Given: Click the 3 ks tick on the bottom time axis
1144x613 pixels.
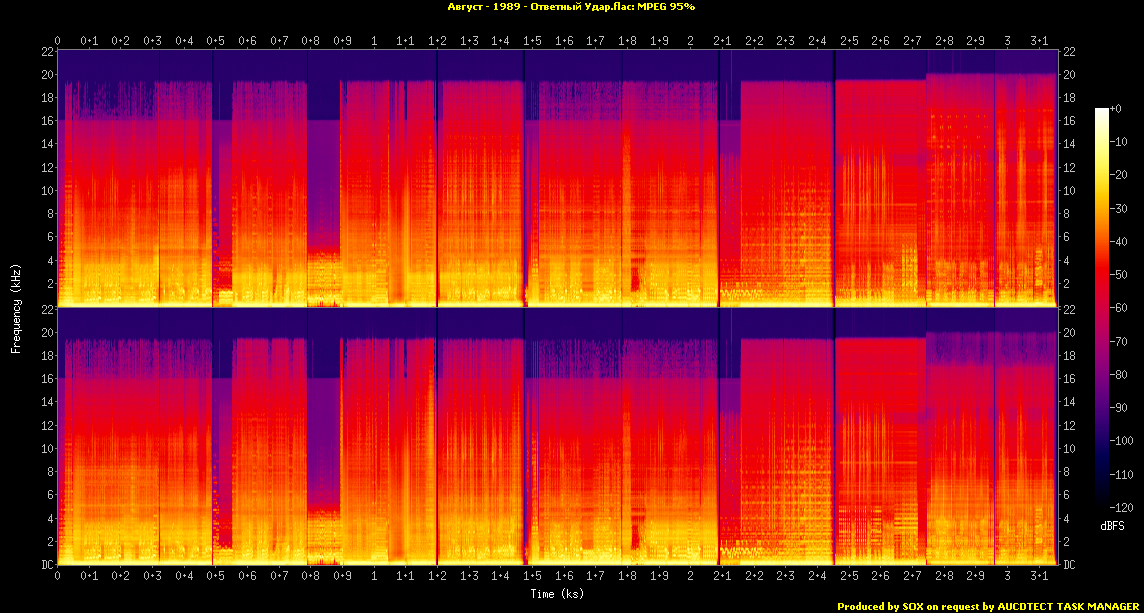Looking at the screenshot, I should coord(1007,577).
